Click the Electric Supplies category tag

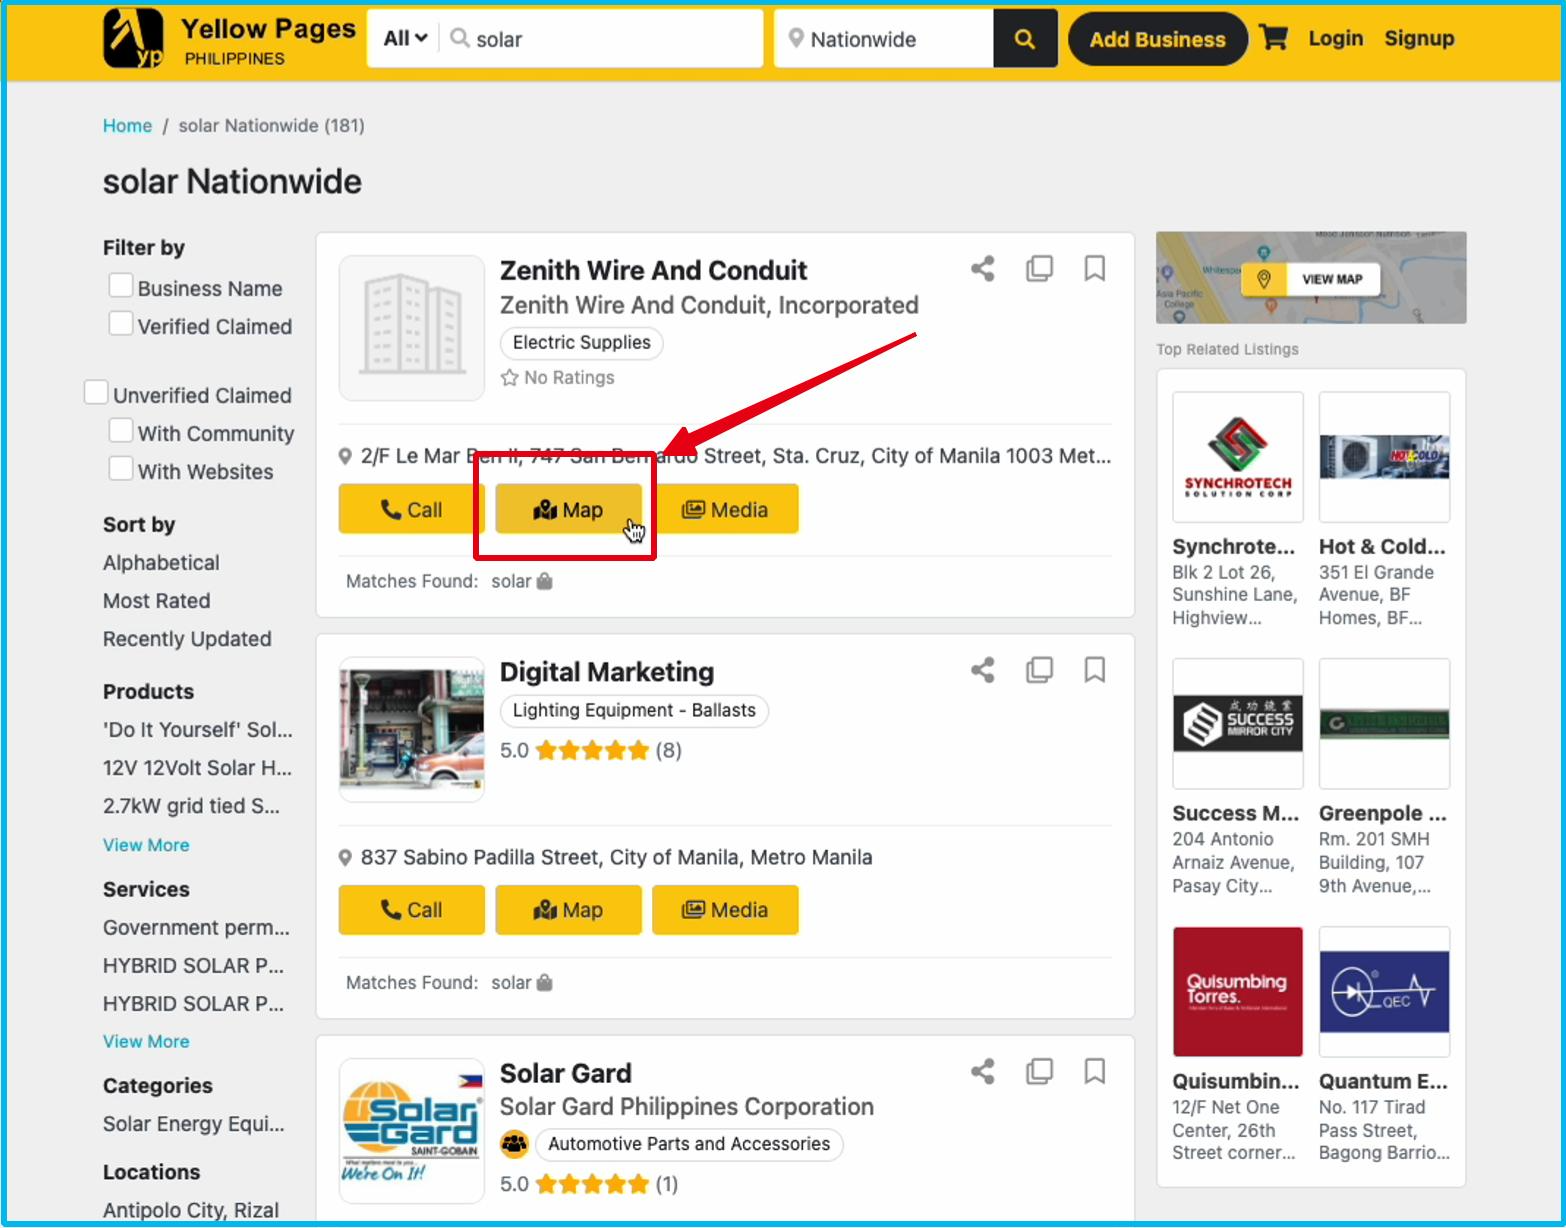pyautogui.click(x=581, y=342)
